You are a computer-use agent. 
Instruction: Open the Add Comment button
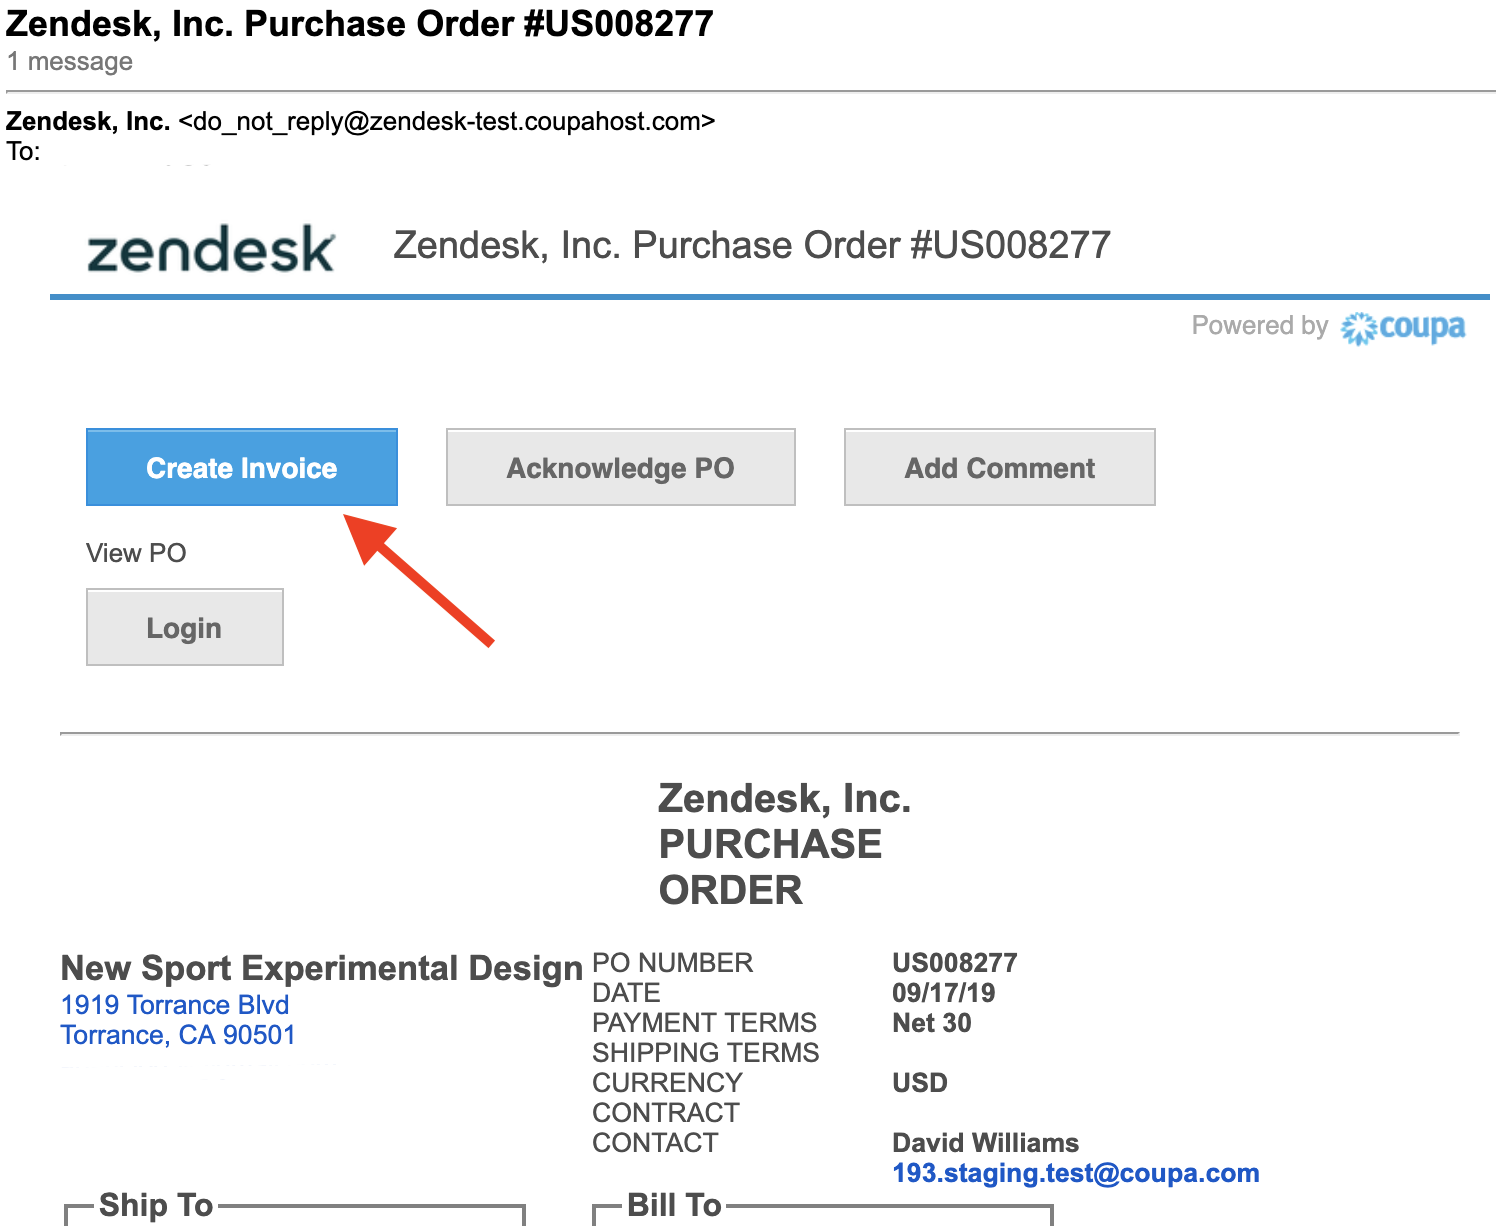tap(999, 468)
